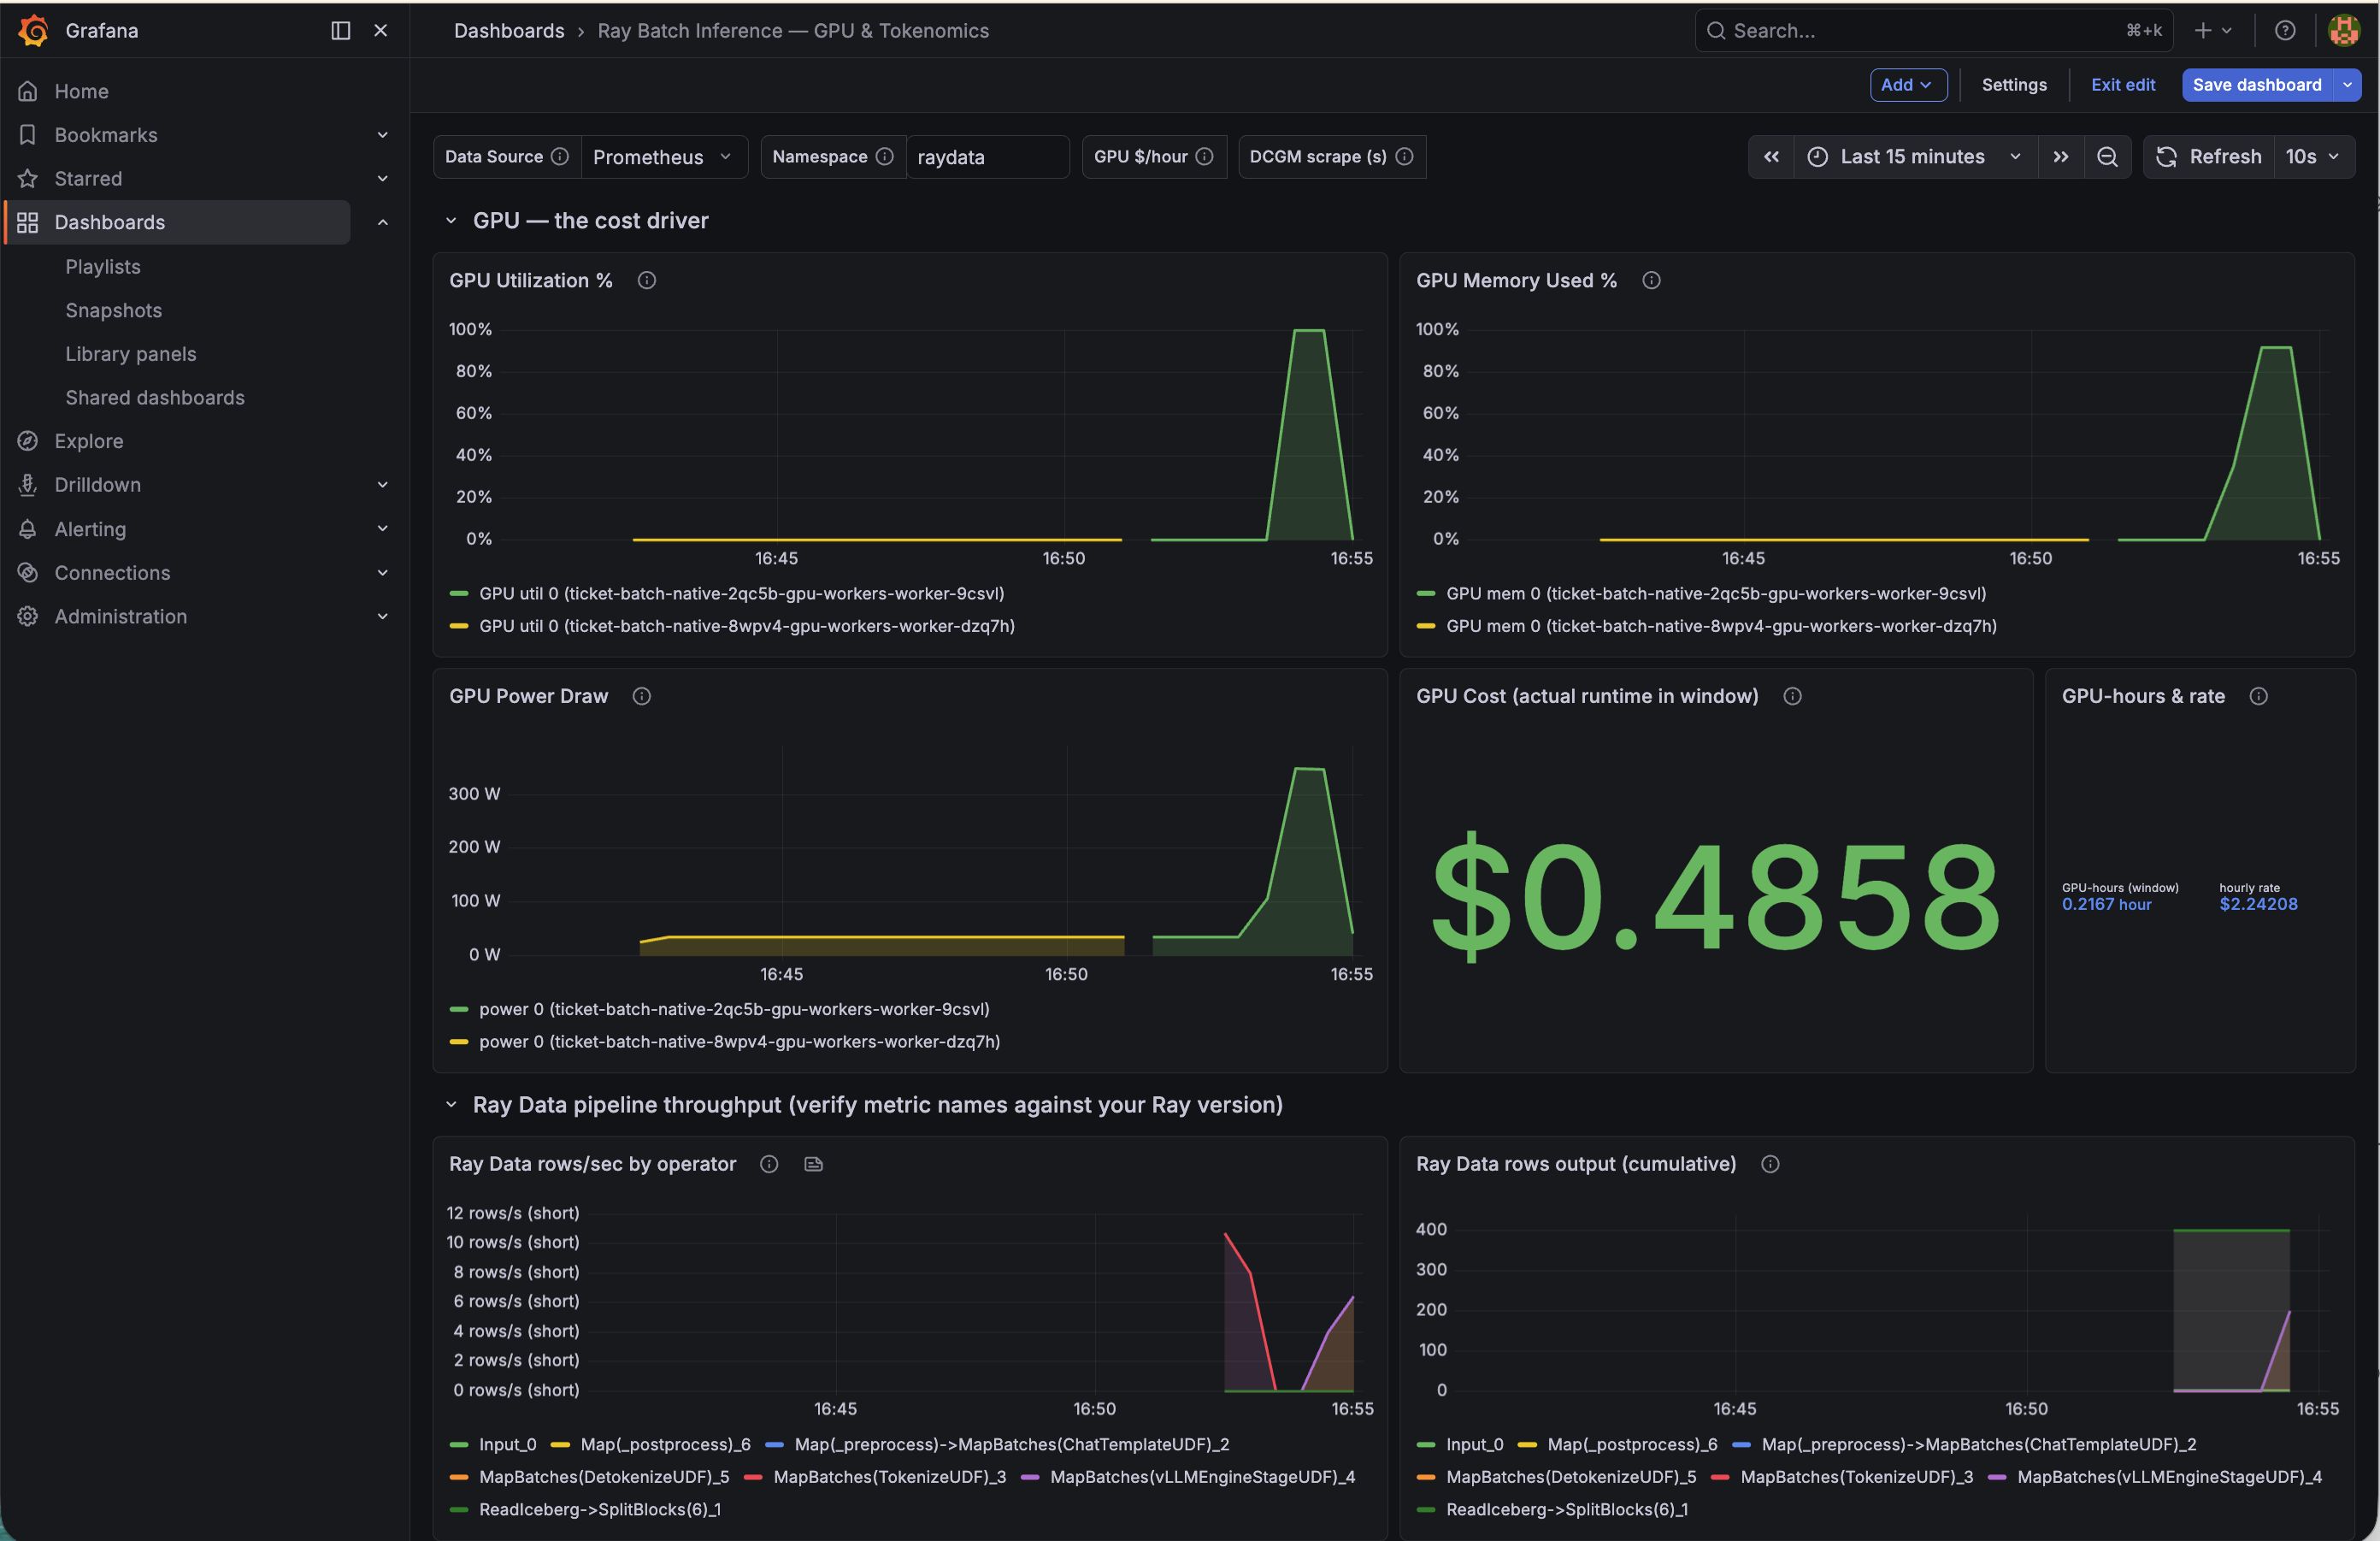The width and height of the screenshot is (2380, 1541).
Task: Show GPU-hours & rate panel info
Action: [2259, 697]
